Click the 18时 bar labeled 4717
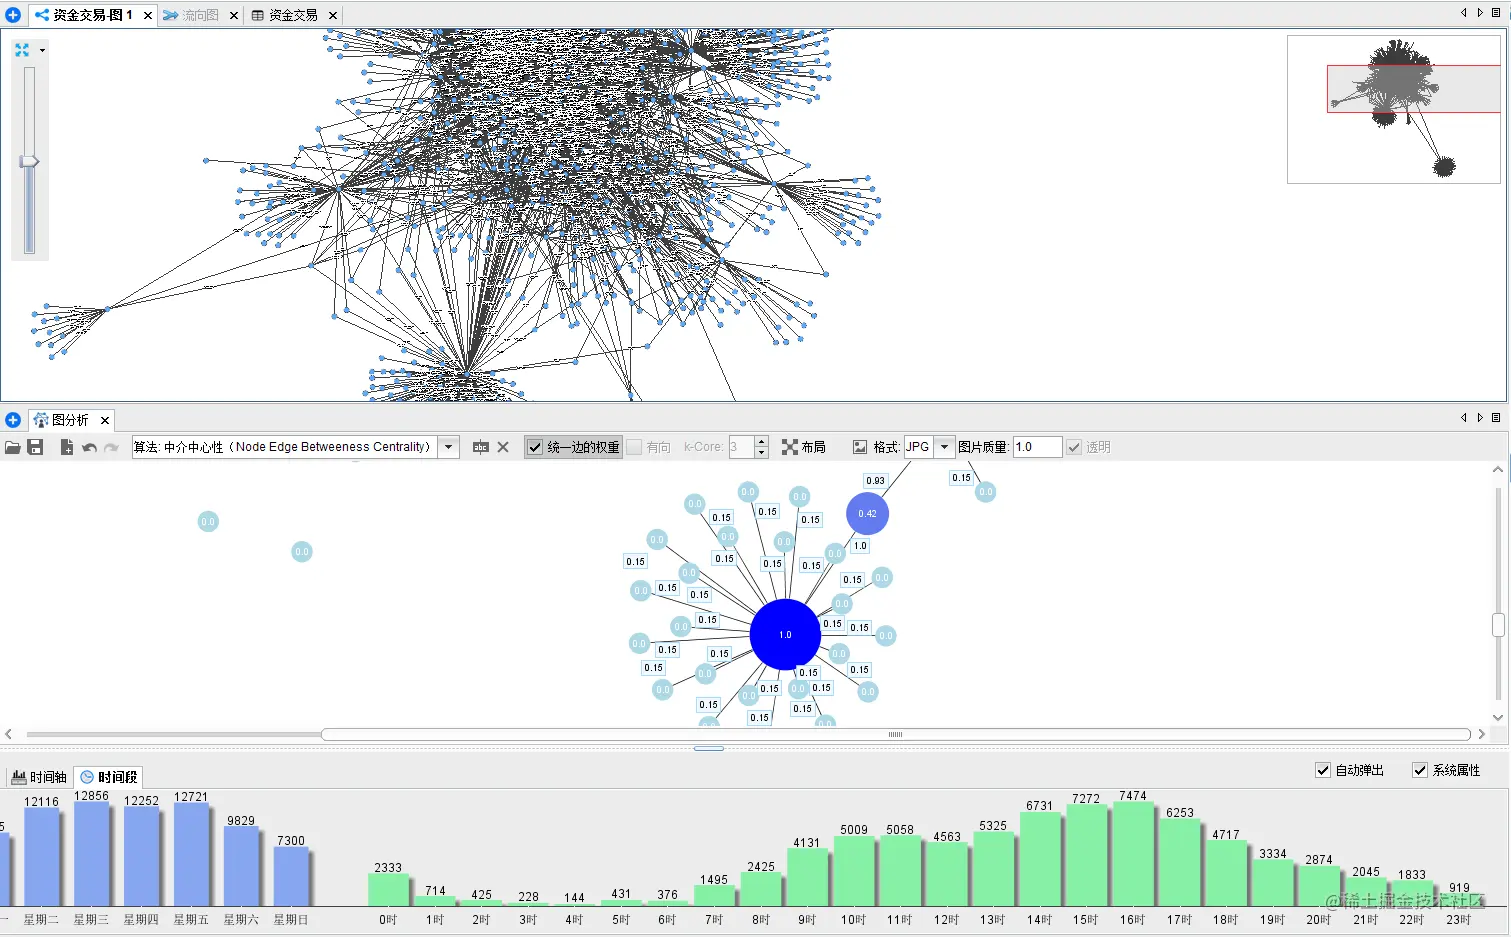The width and height of the screenshot is (1511, 937). 1226,873
